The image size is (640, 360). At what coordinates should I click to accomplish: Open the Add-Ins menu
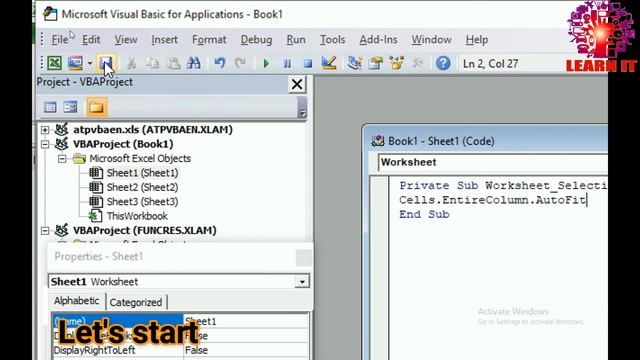pyautogui.click(x=378, y=40)
